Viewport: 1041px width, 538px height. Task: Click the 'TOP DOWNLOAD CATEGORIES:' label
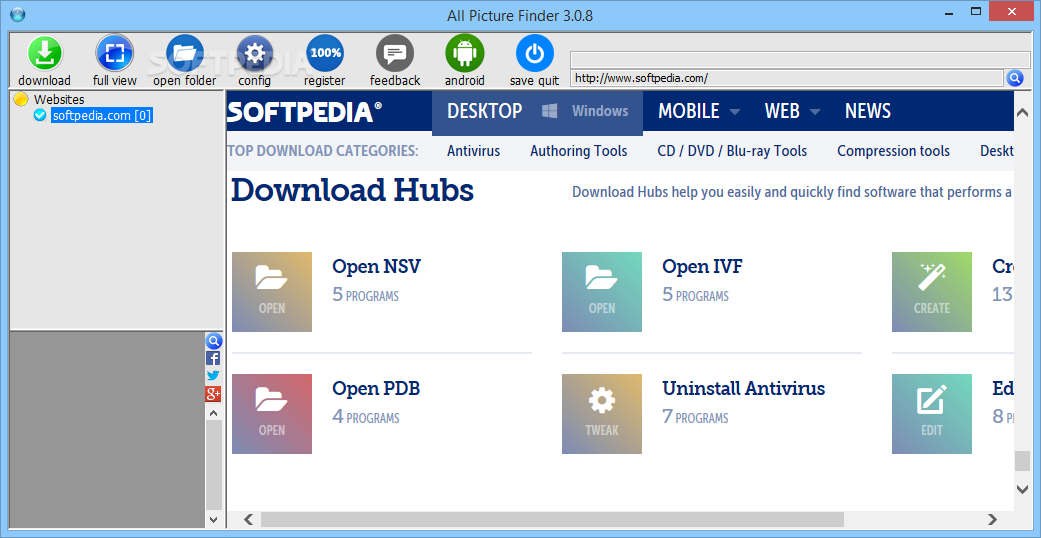pos(323,151)
